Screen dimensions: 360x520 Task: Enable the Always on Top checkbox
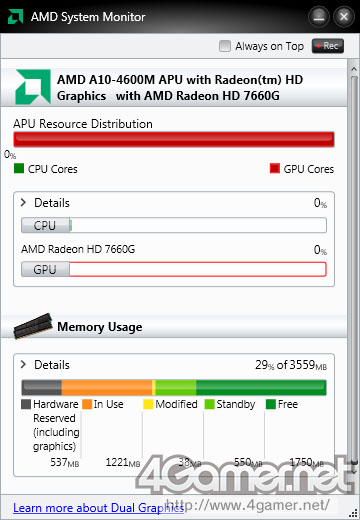coord(225,46)
